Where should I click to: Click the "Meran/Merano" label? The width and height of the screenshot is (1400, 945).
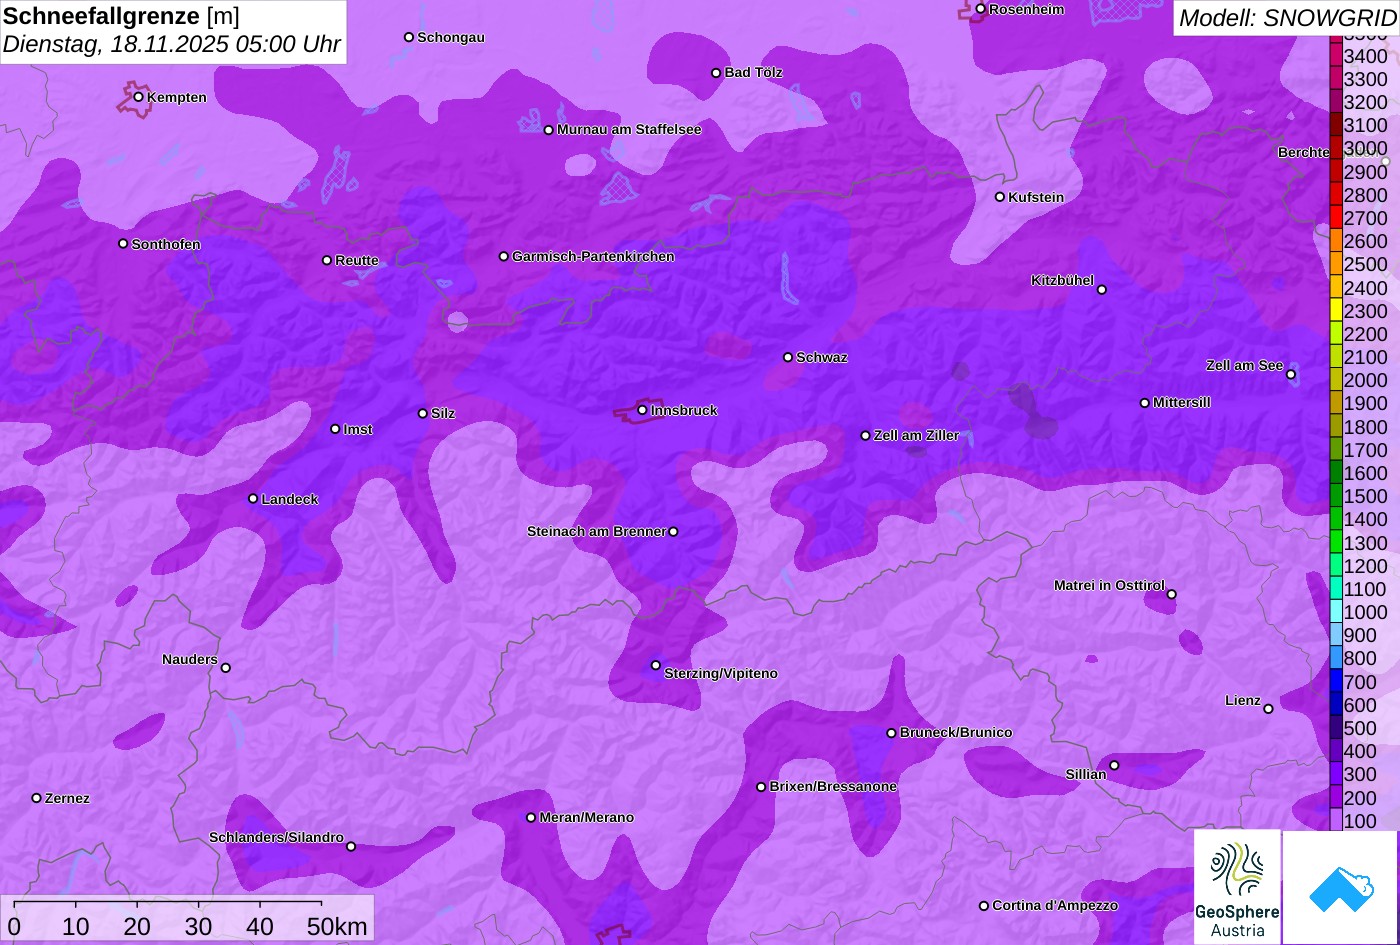pos(587,817)
